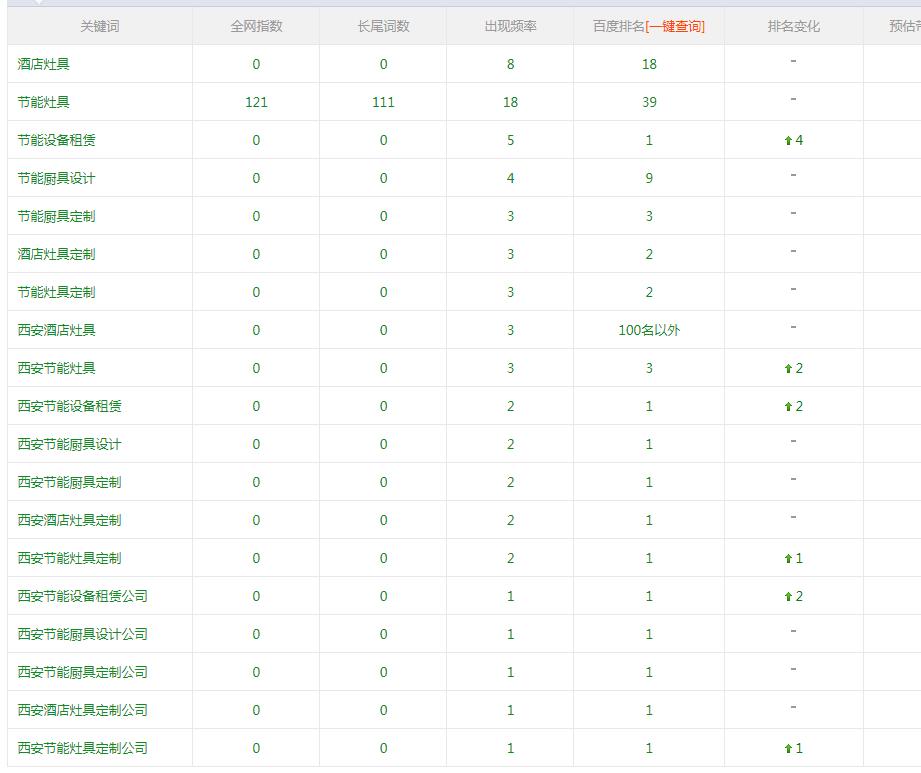Click the rank-up arrow for 西安节能灶具定制 row
The width and height of the screenshot is (921, 773).
click(x=788, y=559)
